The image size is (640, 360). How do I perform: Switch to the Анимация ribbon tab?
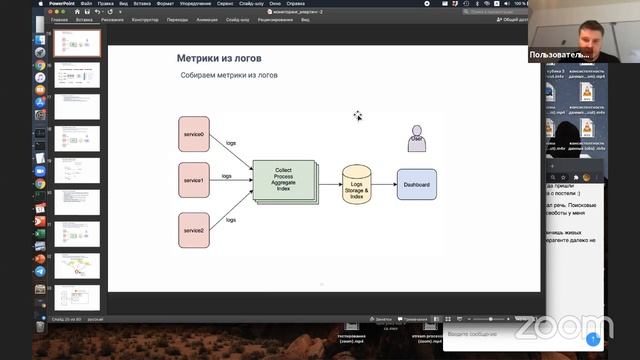tap(207, 20)
